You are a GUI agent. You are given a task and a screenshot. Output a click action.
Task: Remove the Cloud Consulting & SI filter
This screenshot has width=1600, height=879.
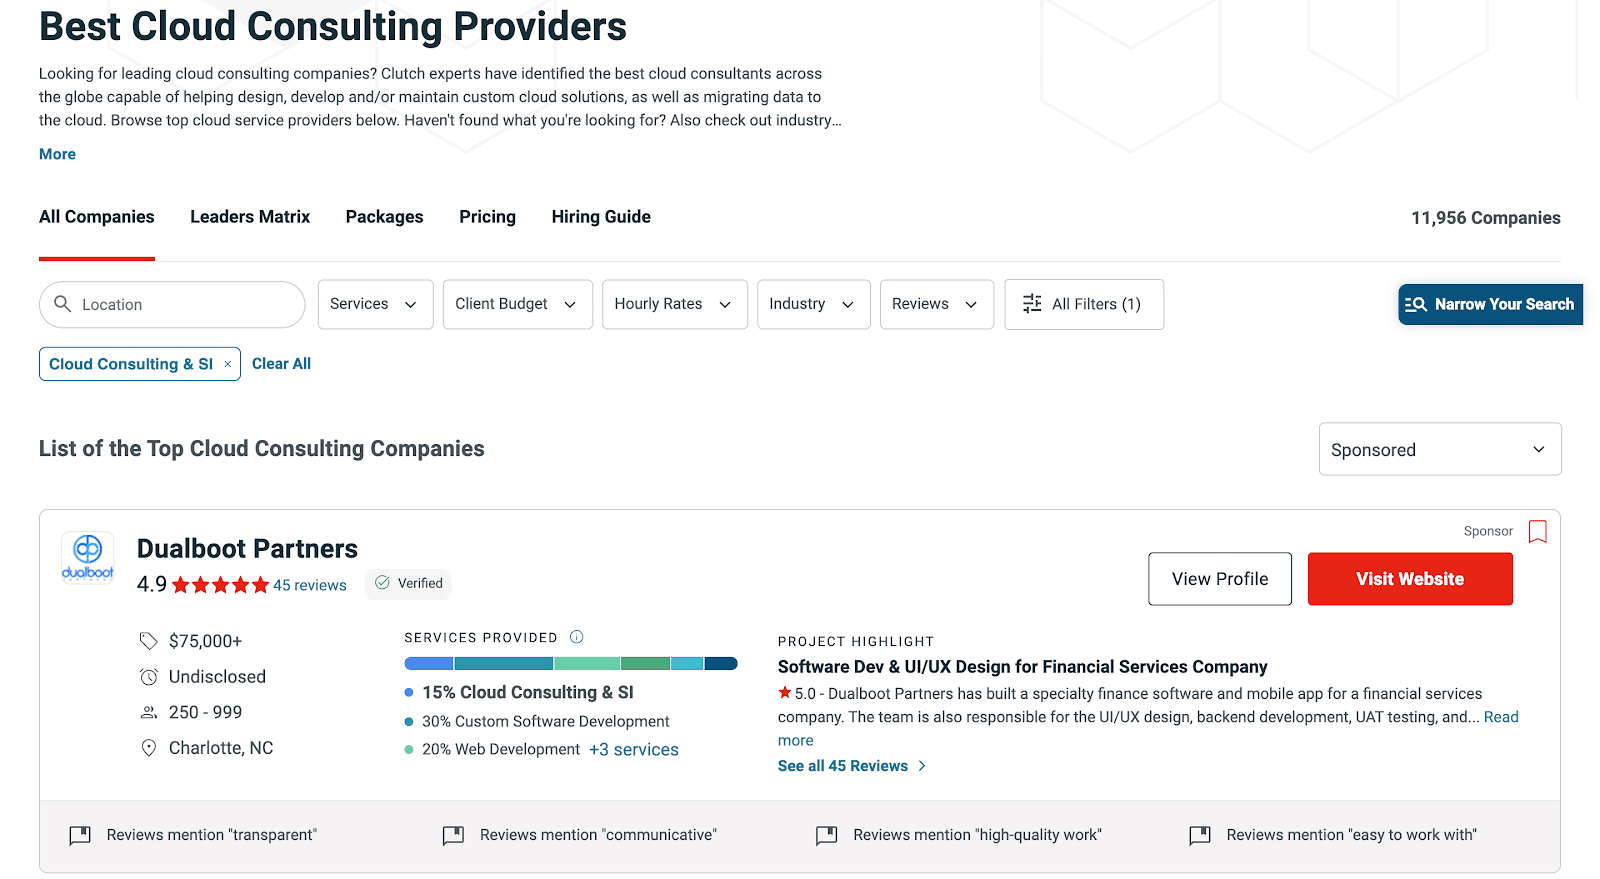point(228,364)
